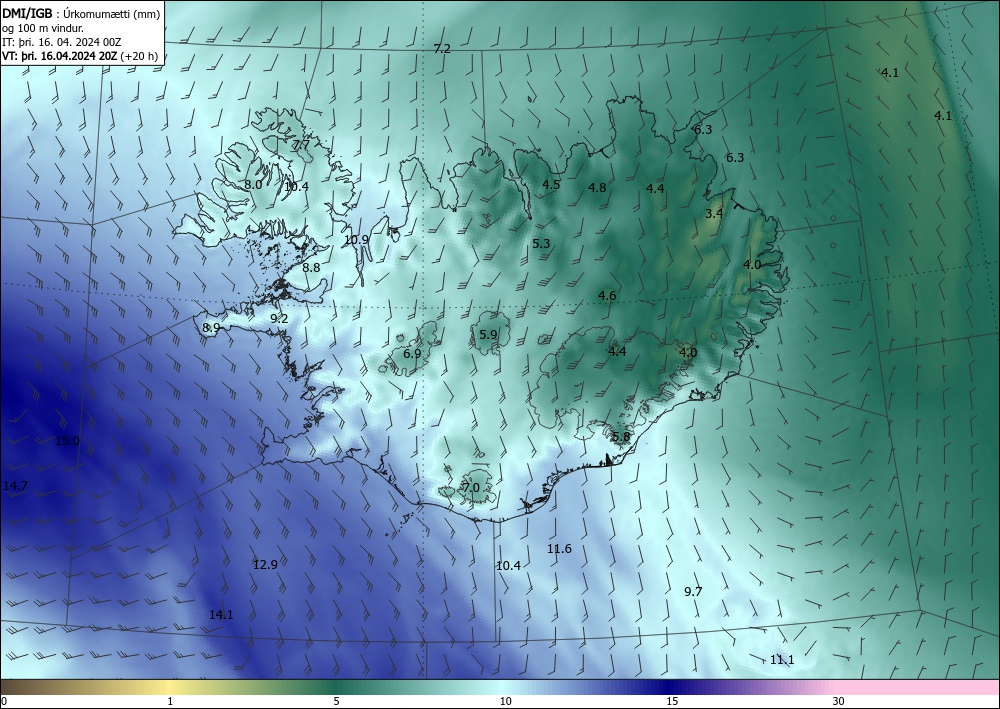Click the 11.1 value near the bottom edge
The image size is (1000, 709).
point(782,660)
